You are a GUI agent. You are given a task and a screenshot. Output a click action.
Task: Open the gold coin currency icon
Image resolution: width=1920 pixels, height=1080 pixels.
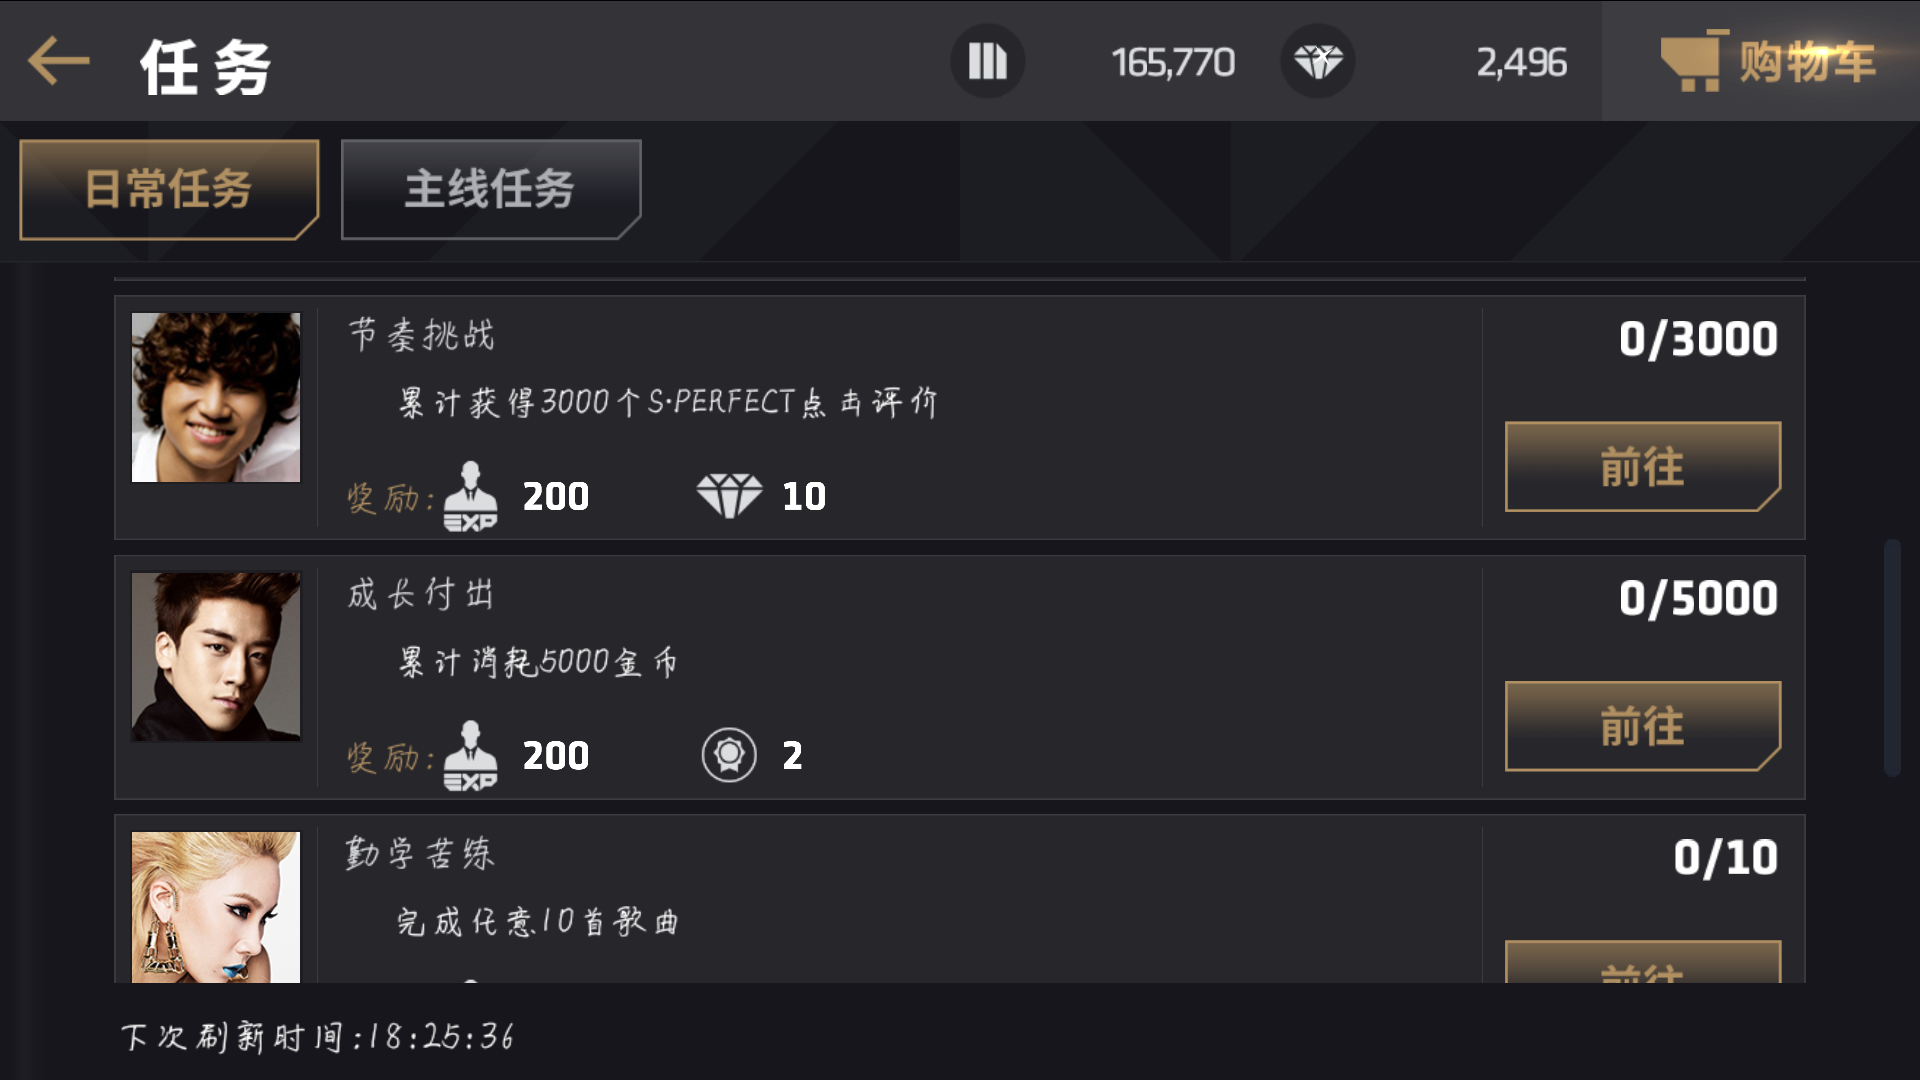tap(987, 61)
